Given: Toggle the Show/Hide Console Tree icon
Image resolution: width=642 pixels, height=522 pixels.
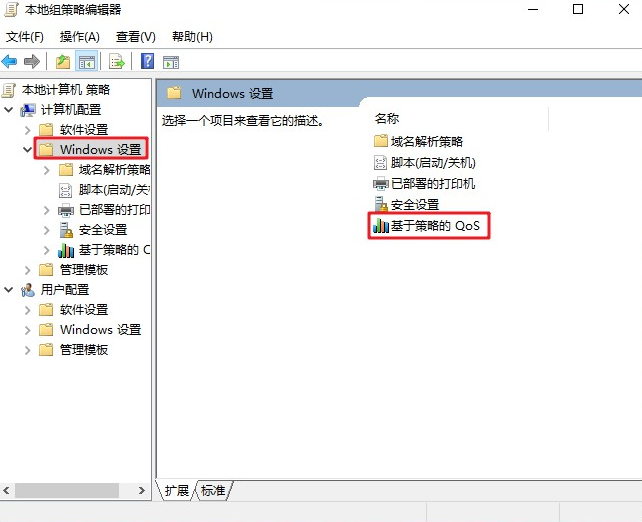Looking at the screenshot, I should click(x=86, y=62).
